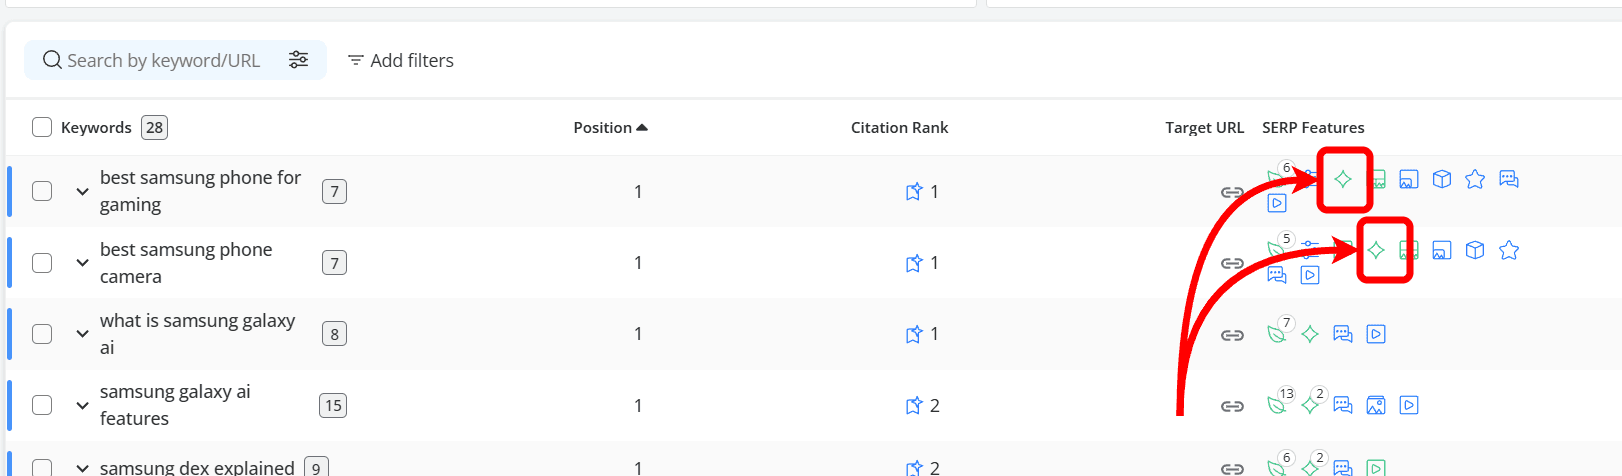
Task: Click 8 badge next to what is samsung galaxy ai
Action: [x=334, y=334]
